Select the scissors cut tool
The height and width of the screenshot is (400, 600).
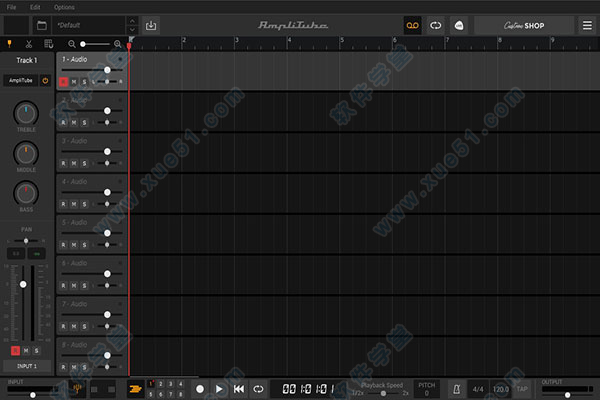coord(29,44)
